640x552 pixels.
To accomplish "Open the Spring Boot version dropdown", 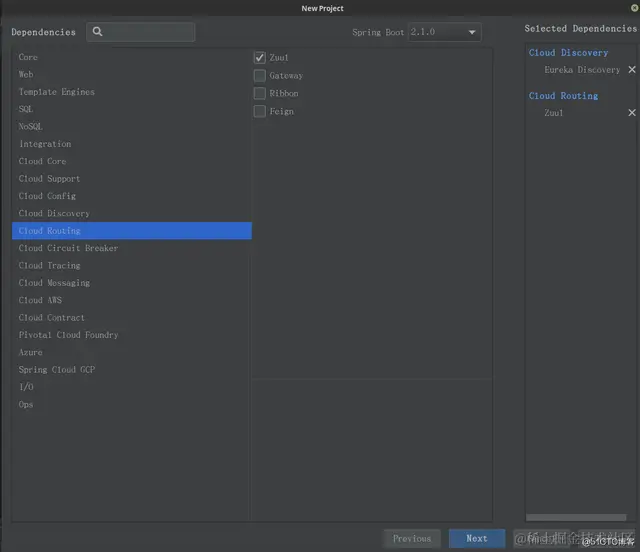I will coord(444,32).
